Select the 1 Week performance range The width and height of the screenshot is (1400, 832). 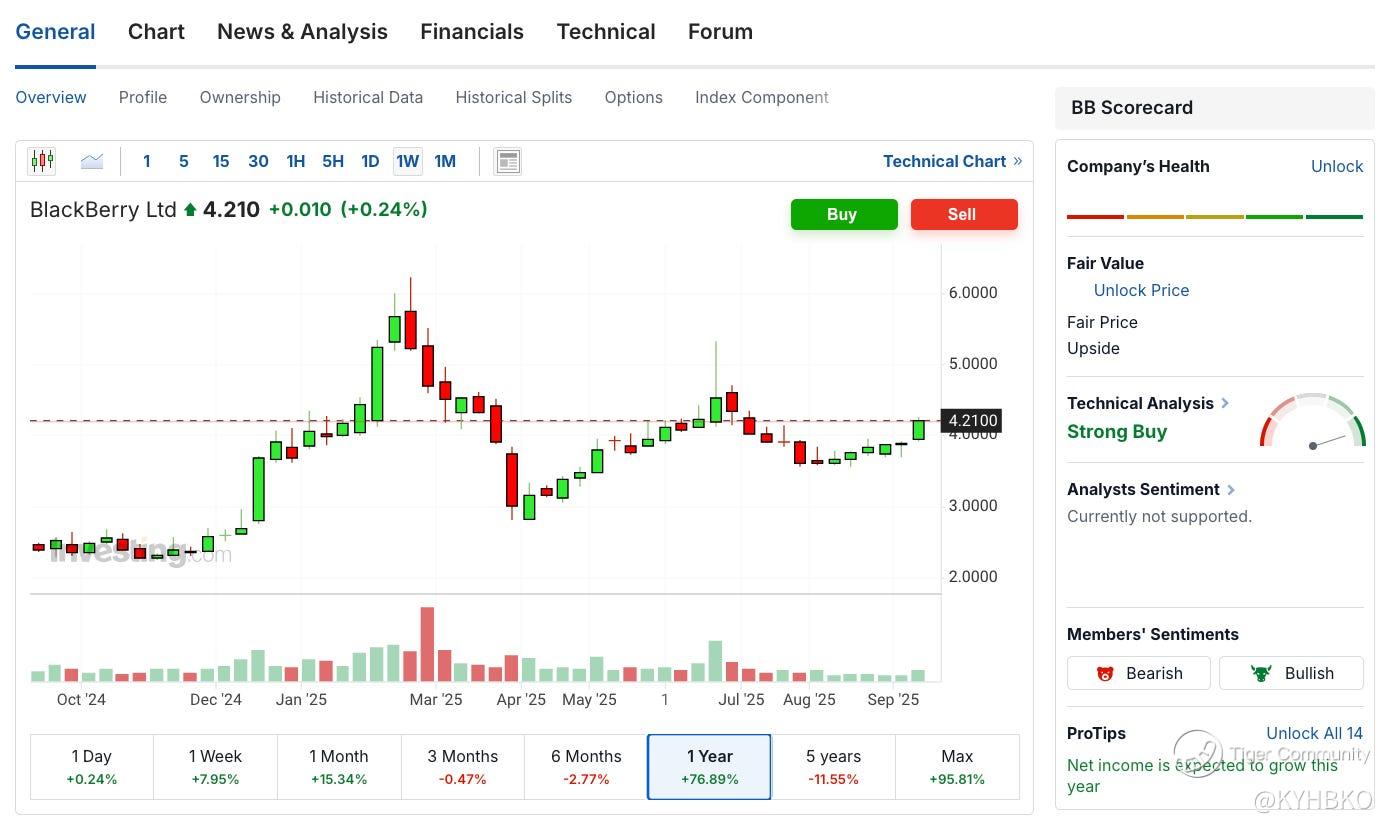coord(216,767)
